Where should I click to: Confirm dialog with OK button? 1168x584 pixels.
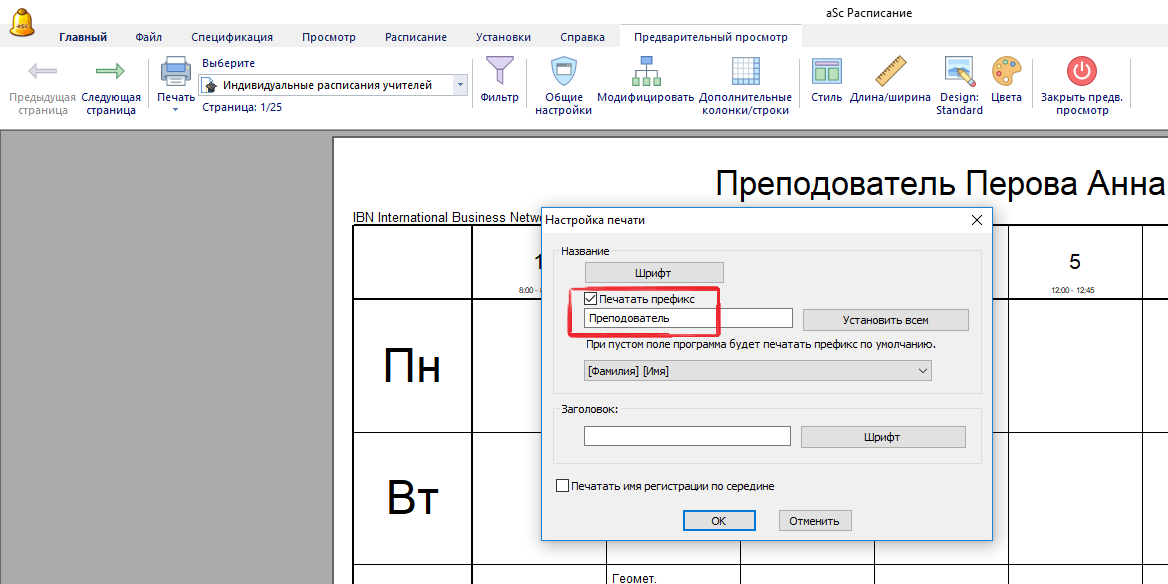(718, 521)
